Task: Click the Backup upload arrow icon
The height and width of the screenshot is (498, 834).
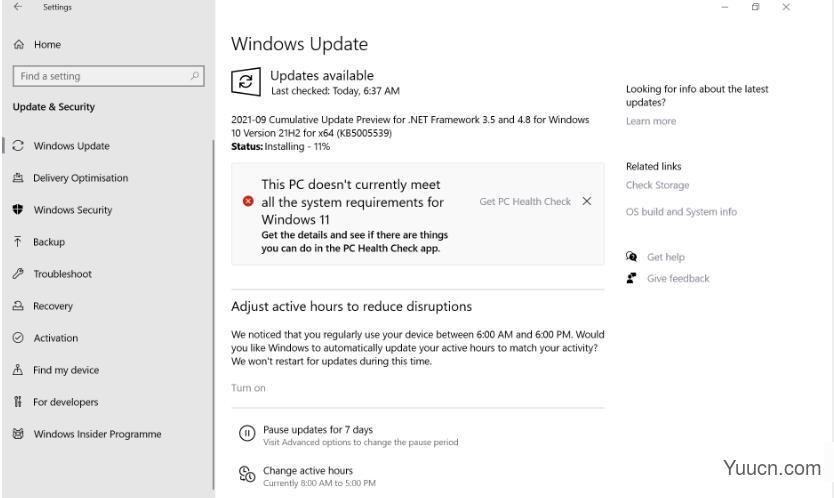Action: (x=18, y=242)
